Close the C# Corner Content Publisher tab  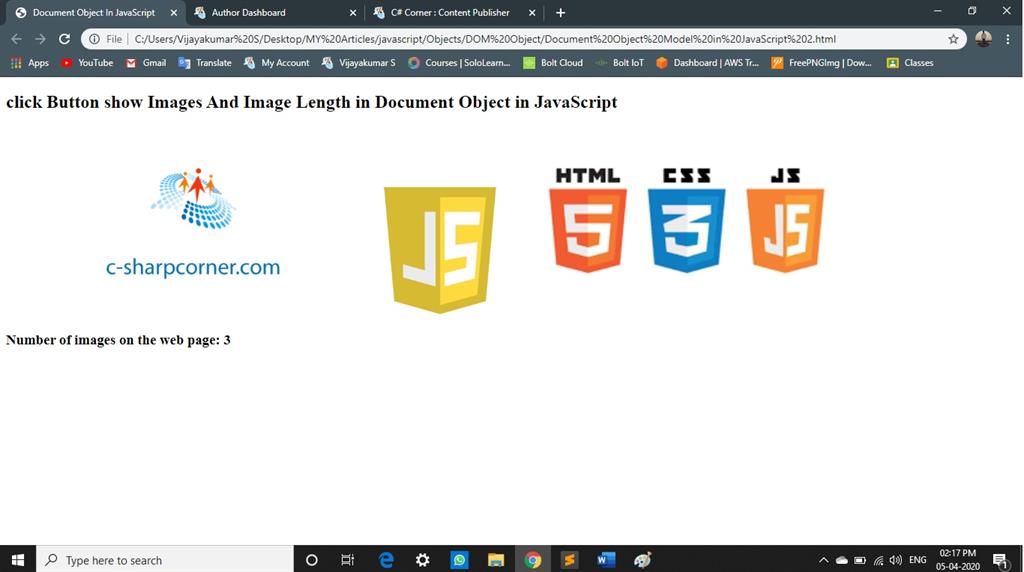(532, 12)
